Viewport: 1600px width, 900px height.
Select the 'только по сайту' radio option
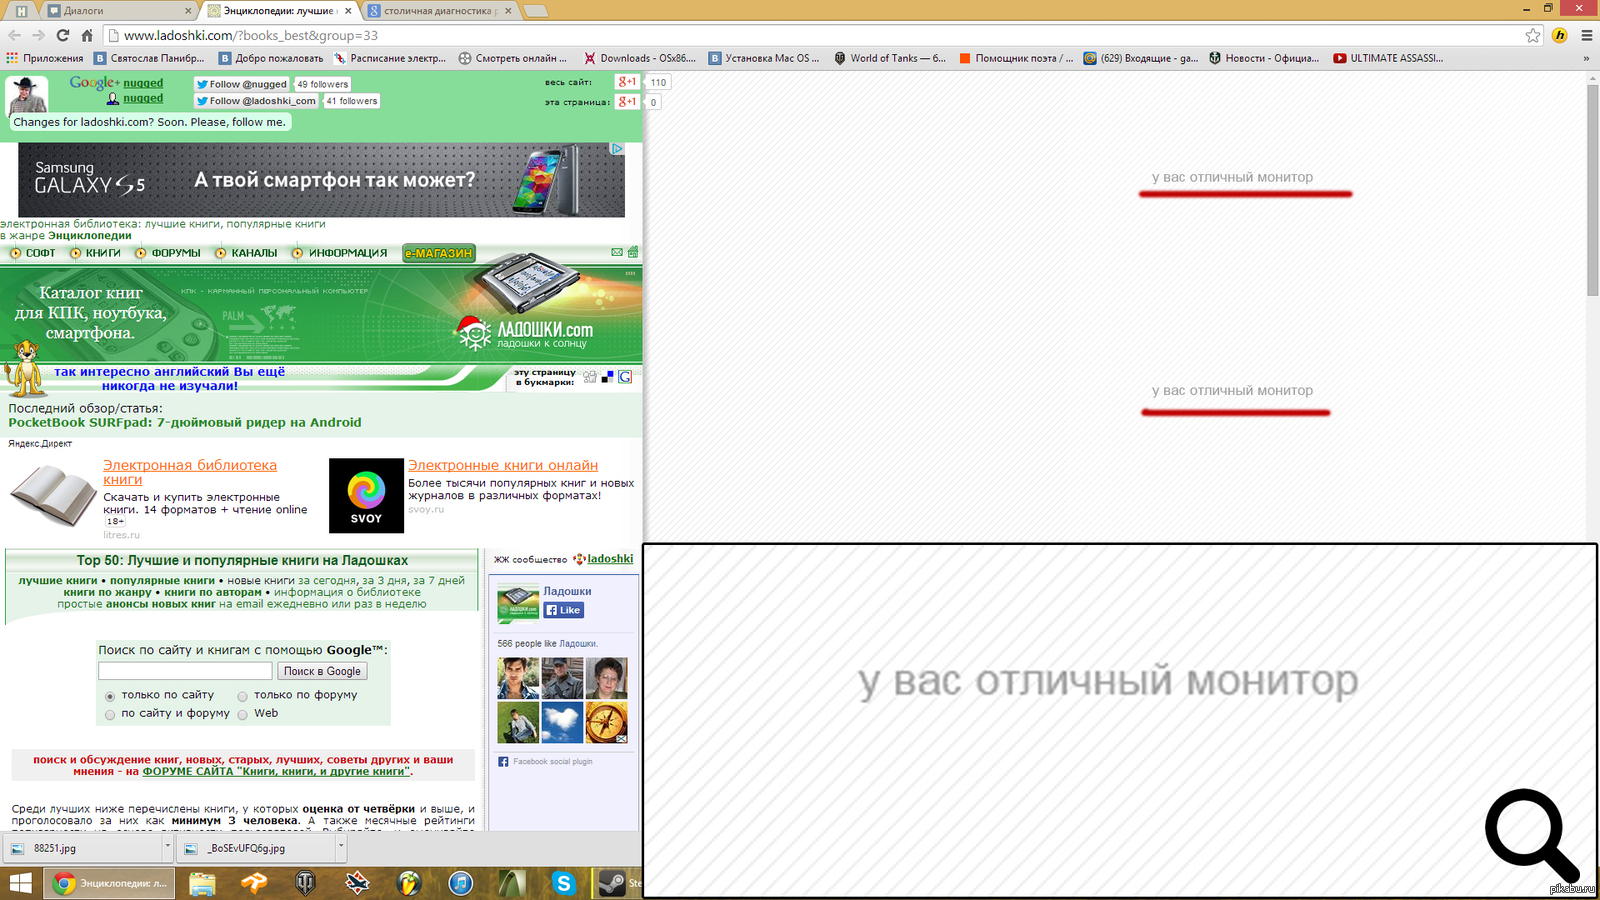pyautogui.click(x=110, y=696)
